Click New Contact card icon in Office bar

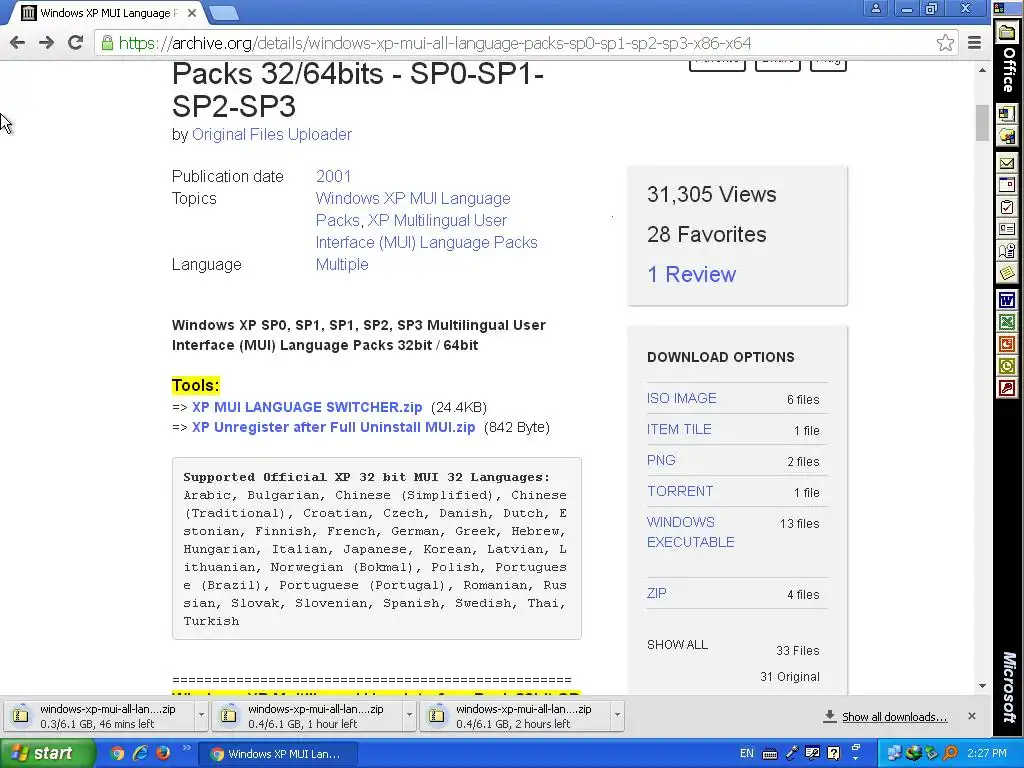[1007, 229]
